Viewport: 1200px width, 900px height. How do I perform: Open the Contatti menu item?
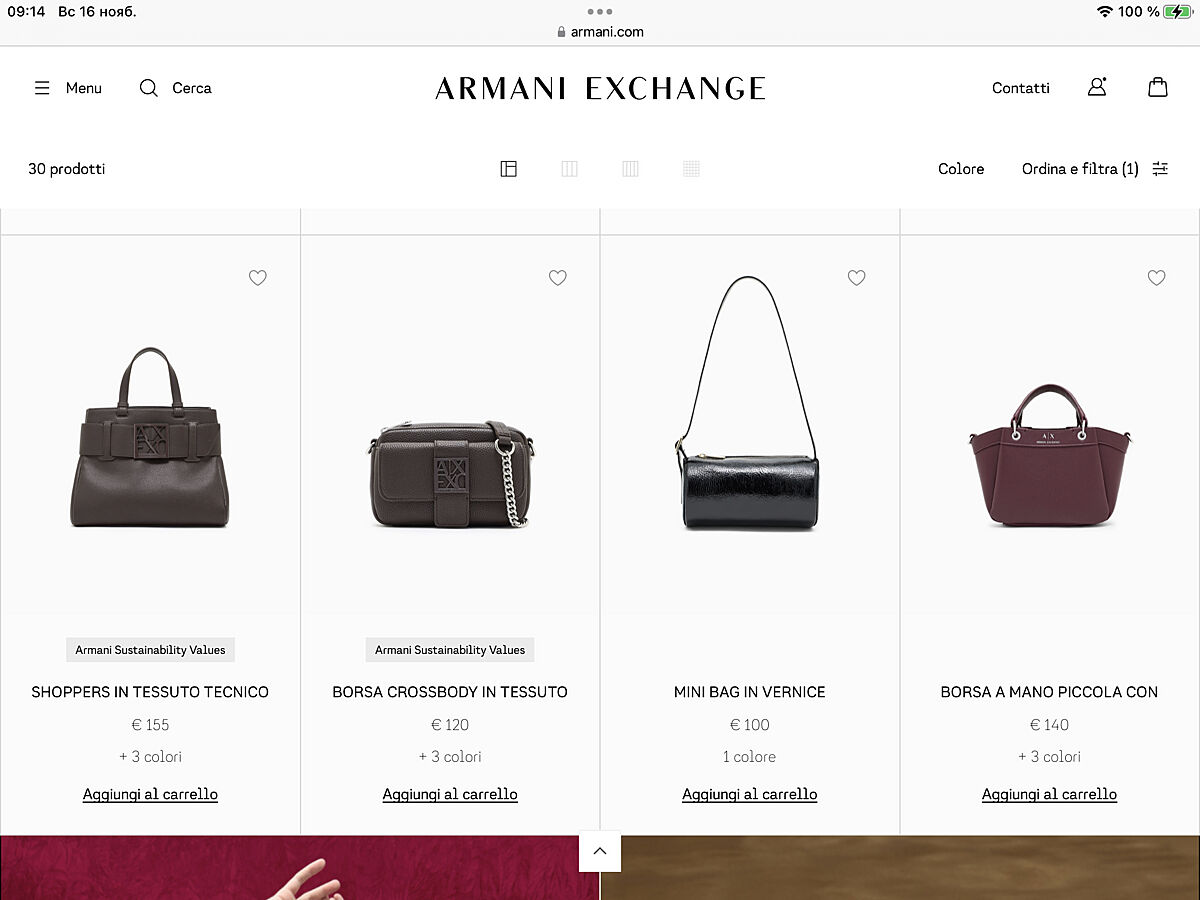(x=1021, y=88)
